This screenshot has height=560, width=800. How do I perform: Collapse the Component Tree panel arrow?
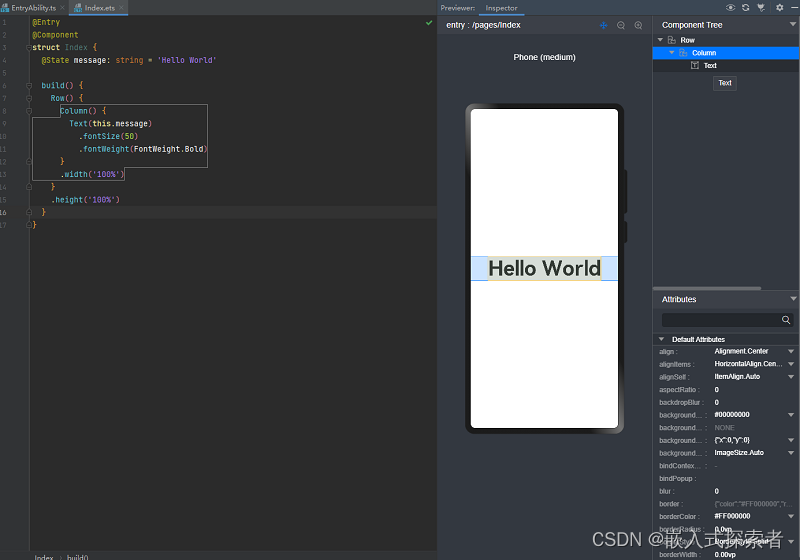coord(793,24)
